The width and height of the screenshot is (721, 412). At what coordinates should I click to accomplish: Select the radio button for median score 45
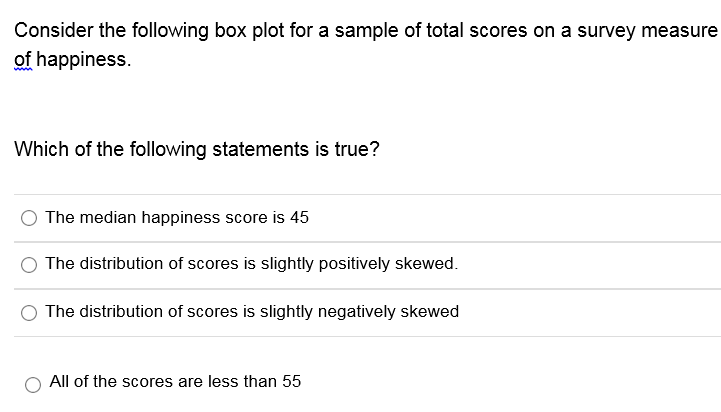[x=29, y=218]
